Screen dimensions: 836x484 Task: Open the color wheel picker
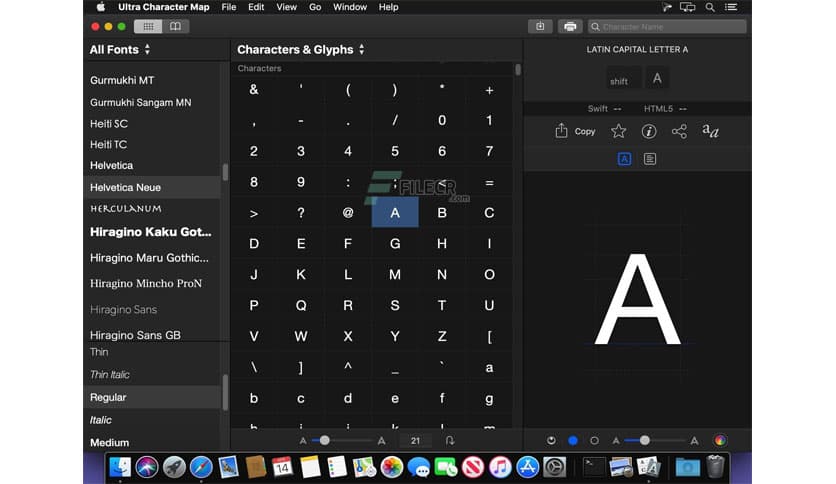(x=720, y=440)
